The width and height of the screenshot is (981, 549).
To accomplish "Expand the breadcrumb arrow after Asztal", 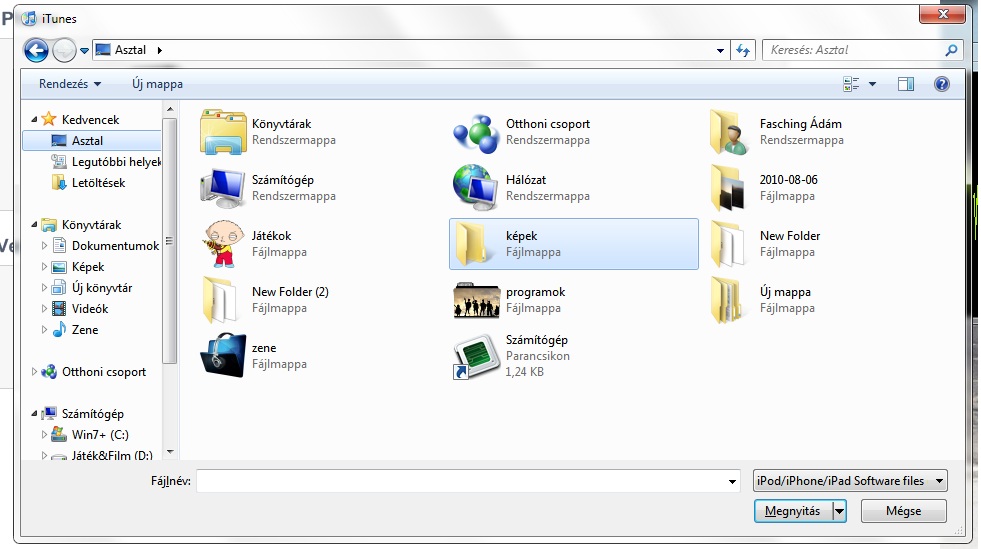I will tap(160, 50).
